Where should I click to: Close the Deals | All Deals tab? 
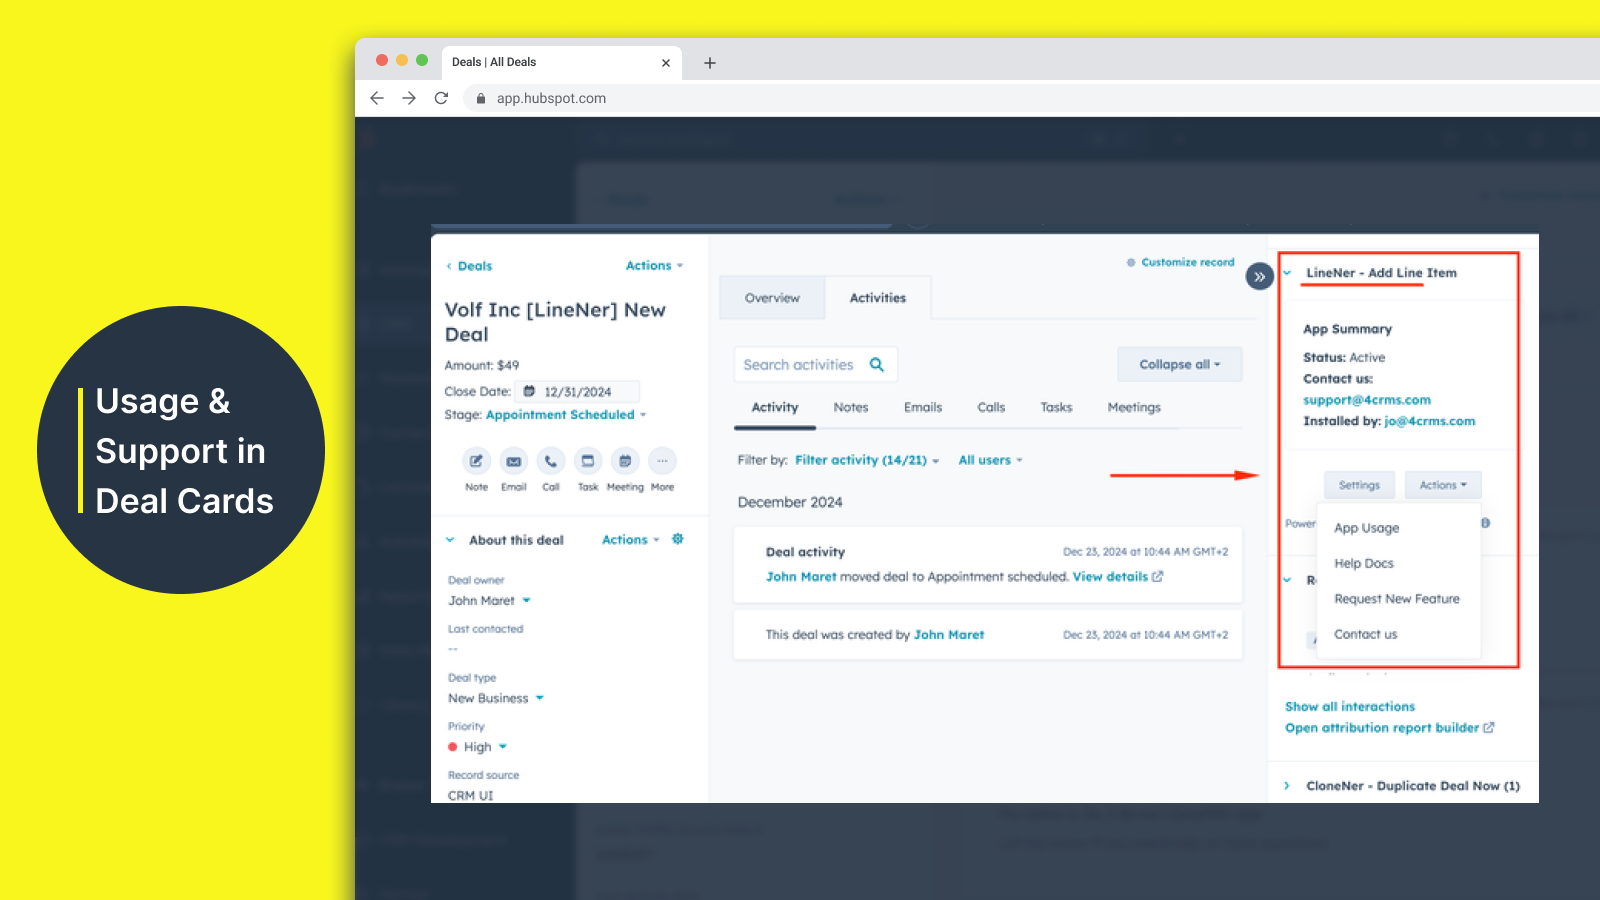[666, 63]
